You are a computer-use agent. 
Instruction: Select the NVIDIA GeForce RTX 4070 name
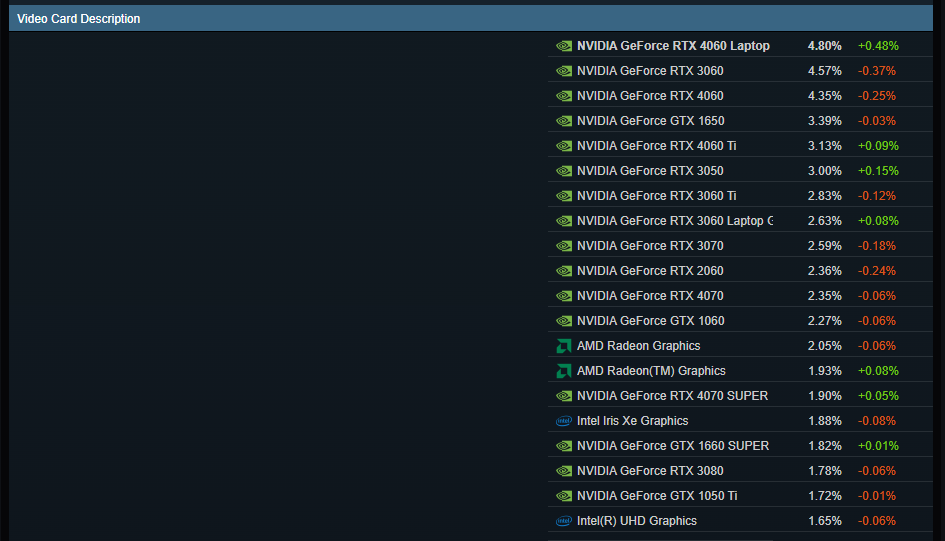coord(650,296)
